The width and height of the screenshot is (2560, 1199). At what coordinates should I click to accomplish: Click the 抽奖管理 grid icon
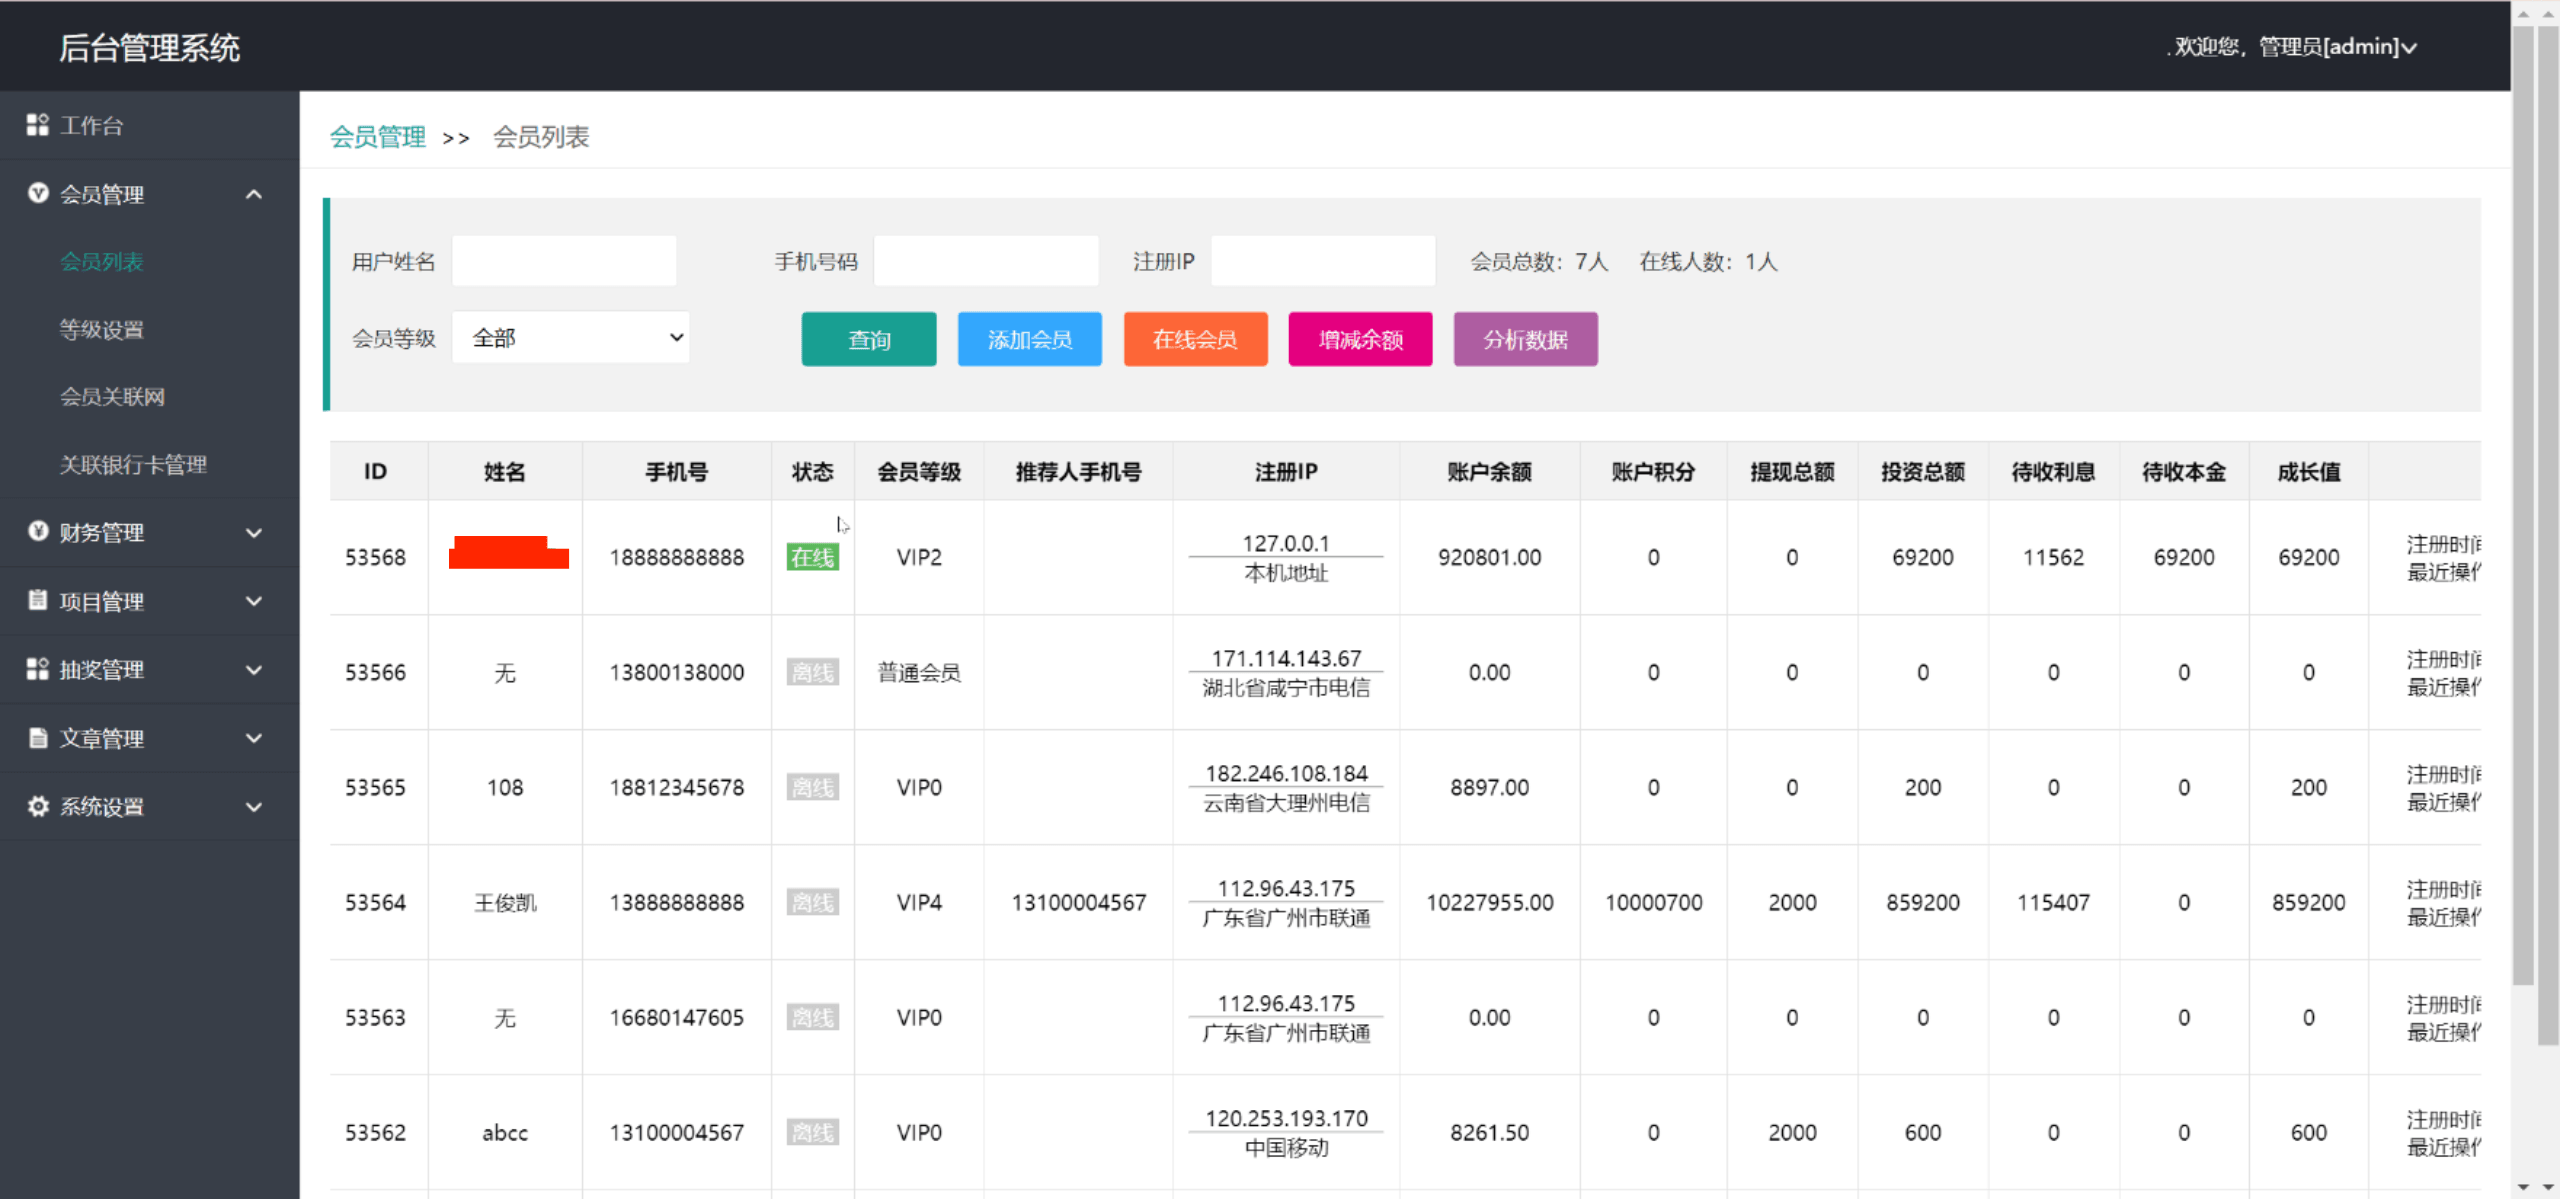38,669
